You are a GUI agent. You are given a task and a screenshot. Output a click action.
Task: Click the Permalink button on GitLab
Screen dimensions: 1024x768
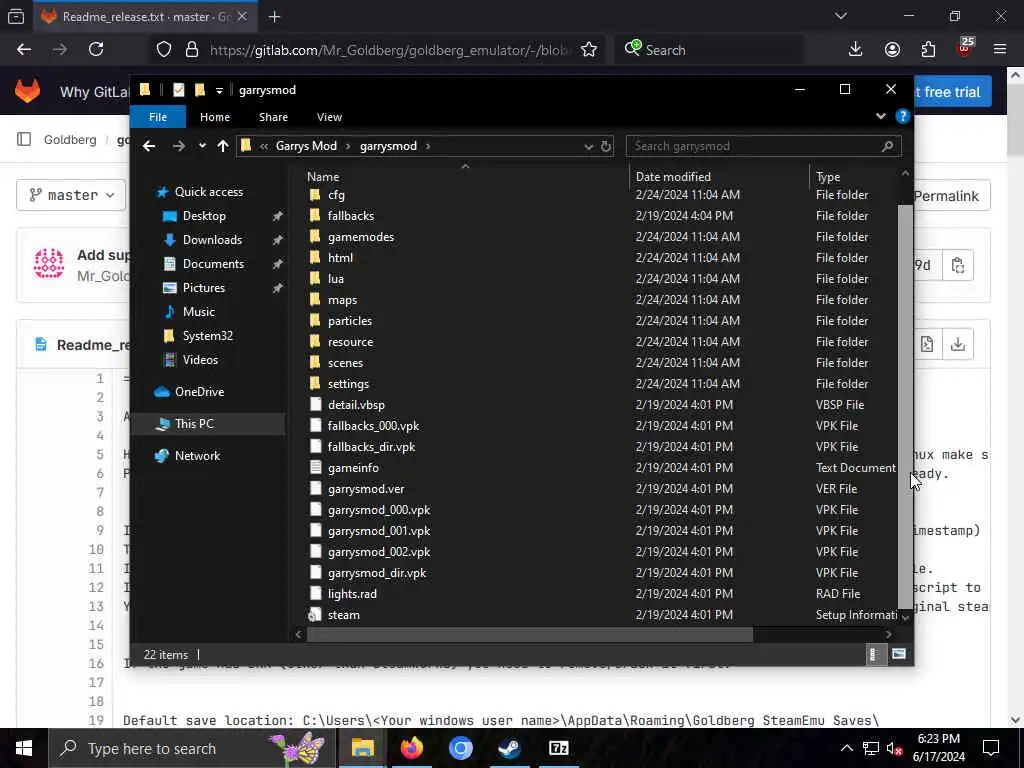coord(946,196)
